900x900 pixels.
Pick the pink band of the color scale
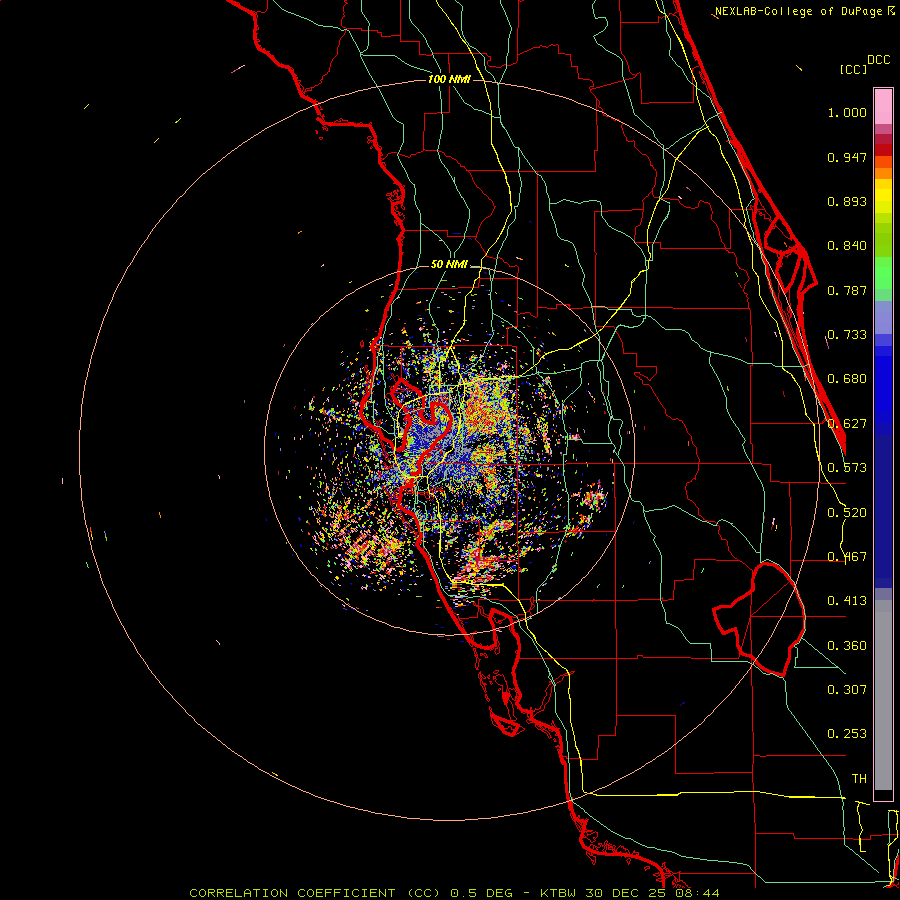(883, 107)
